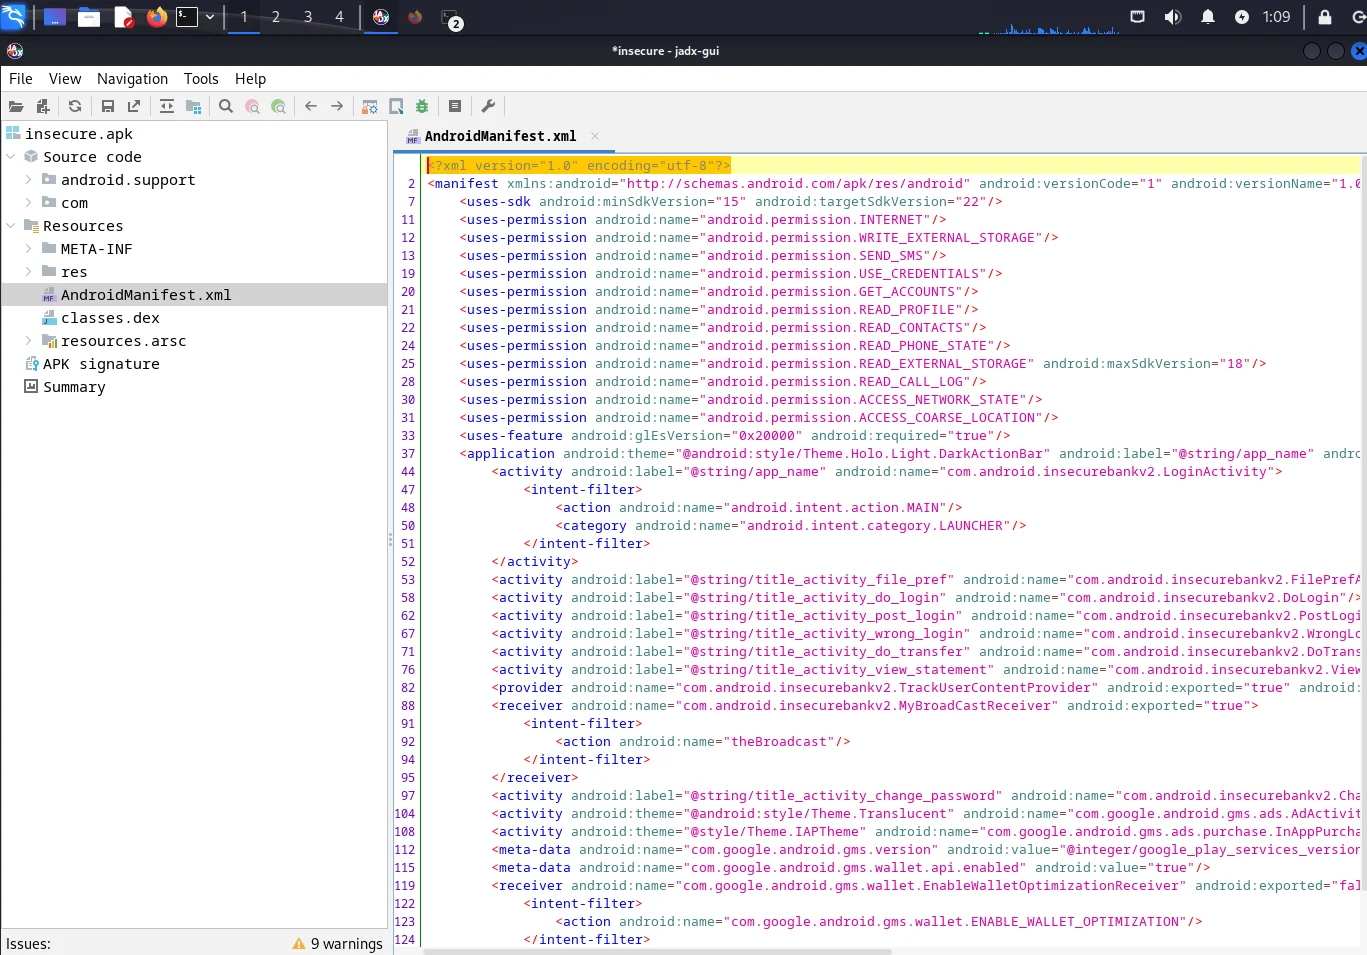The height and width of the screenshot is (955, 1367).
Task: Open the notifications bell icon
Action: click(1208, 17)
